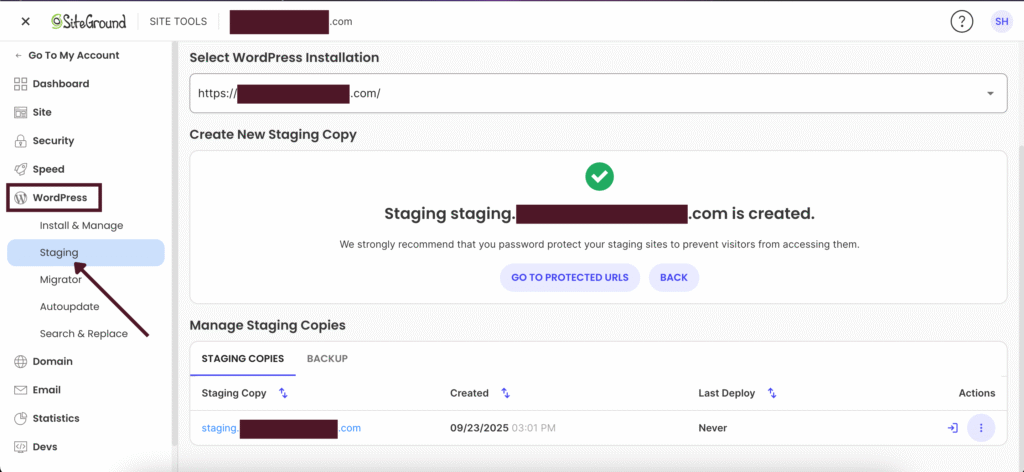Sort by Staging Copy column arrows

point(283,394)
